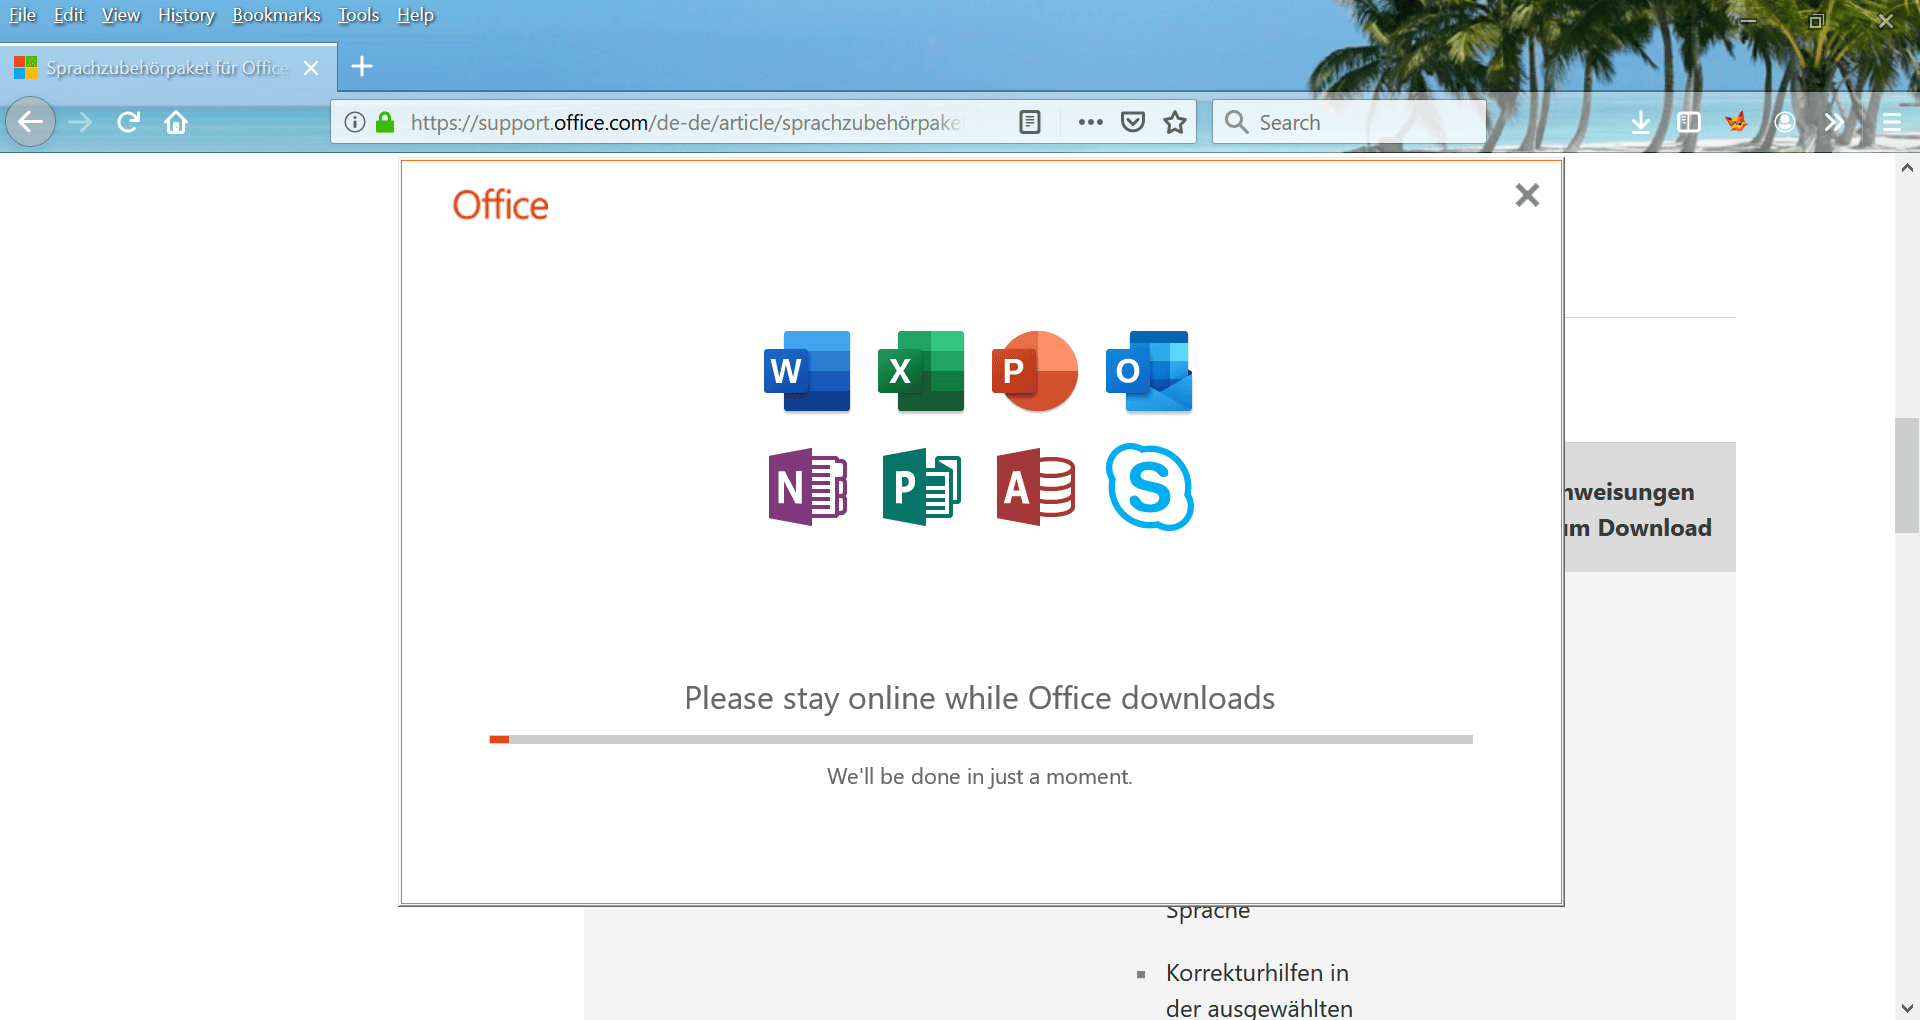Expand more toolbar tools chevron
The image size is (1920, 1020).
(1834, 122)
